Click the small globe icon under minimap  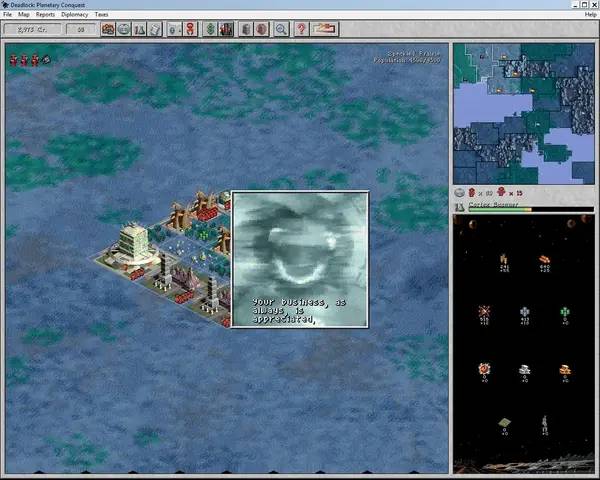click(x=460, y=193)
